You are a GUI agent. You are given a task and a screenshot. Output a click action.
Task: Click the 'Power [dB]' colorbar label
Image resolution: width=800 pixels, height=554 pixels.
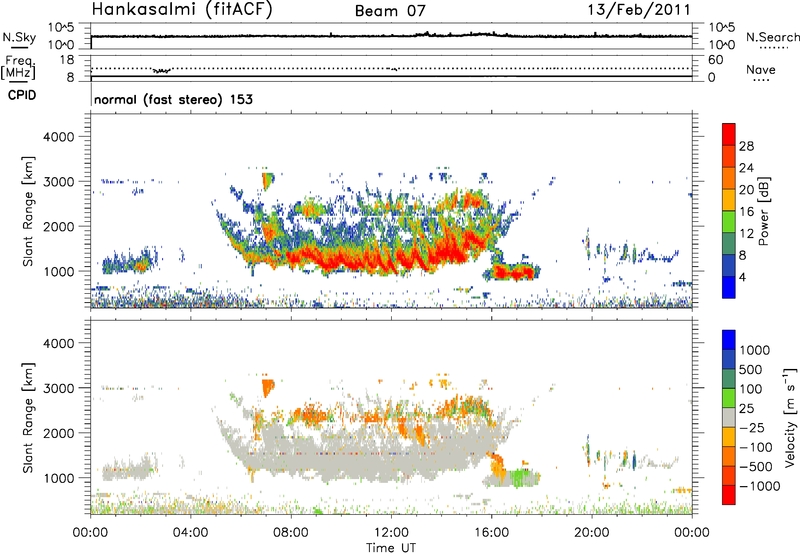[x=762, y=211]
